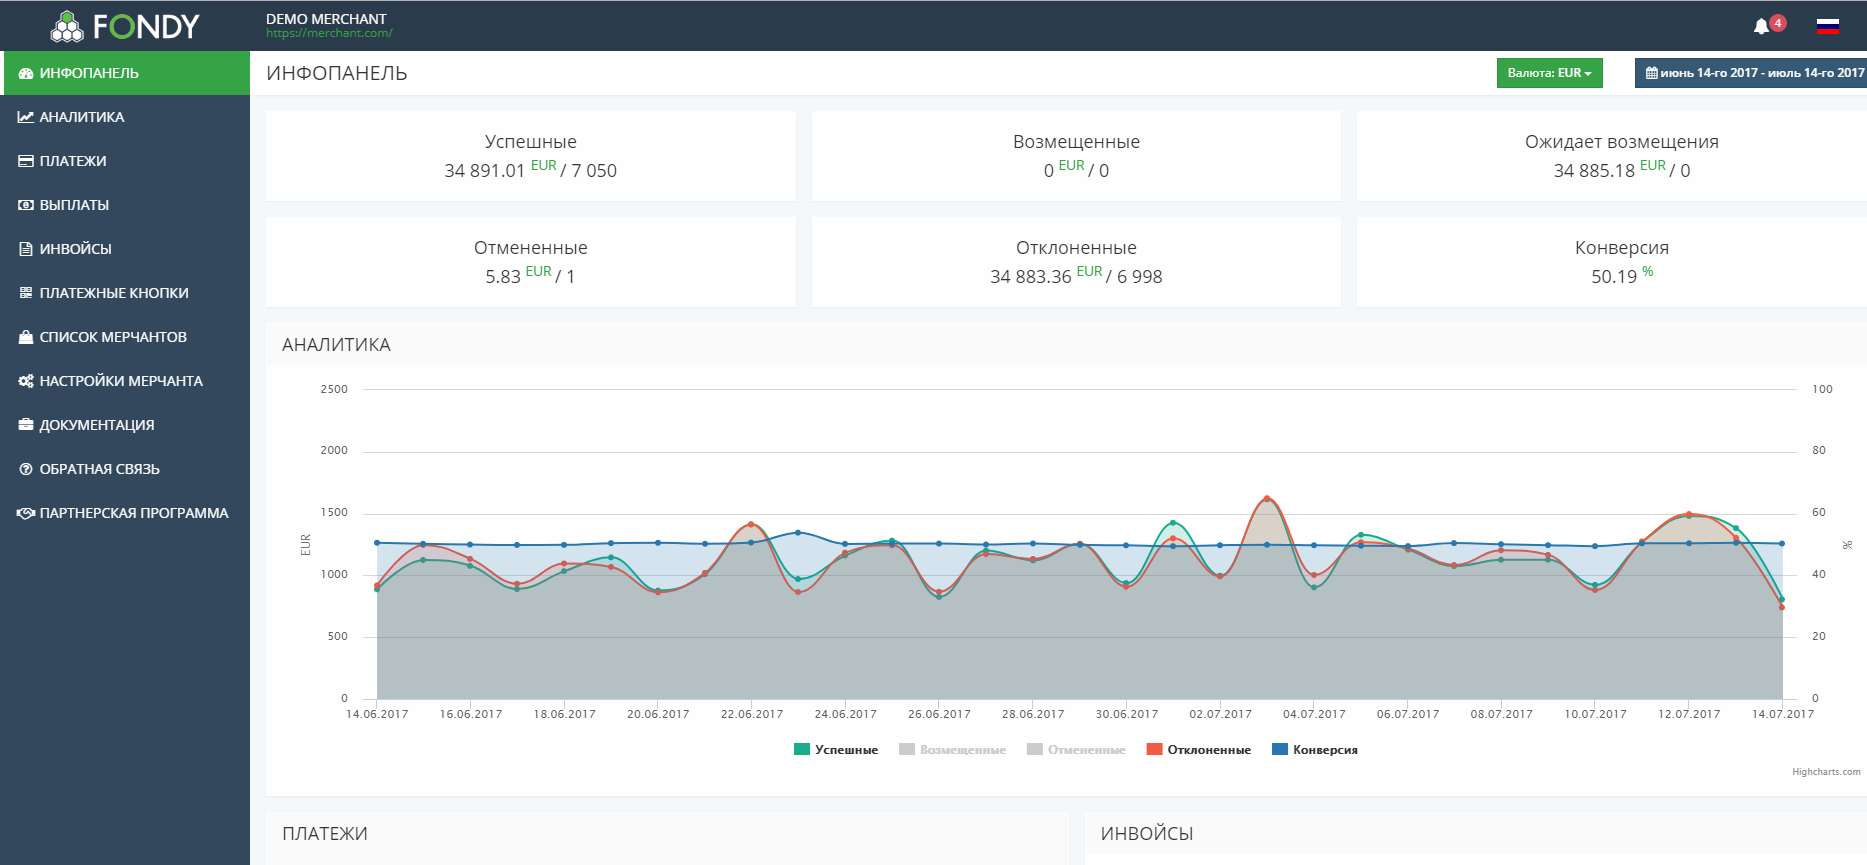Click the Analytics chart icon in sidebar
Image resolution: width=1867 pixels, height=865 pixels.
(26, 117)
